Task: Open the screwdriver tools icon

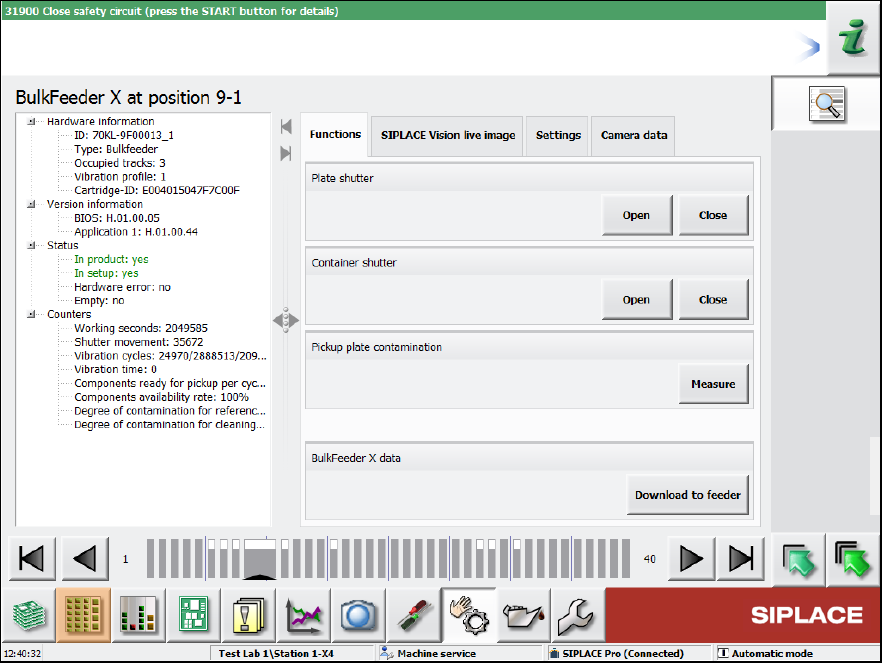Action: 414,615
